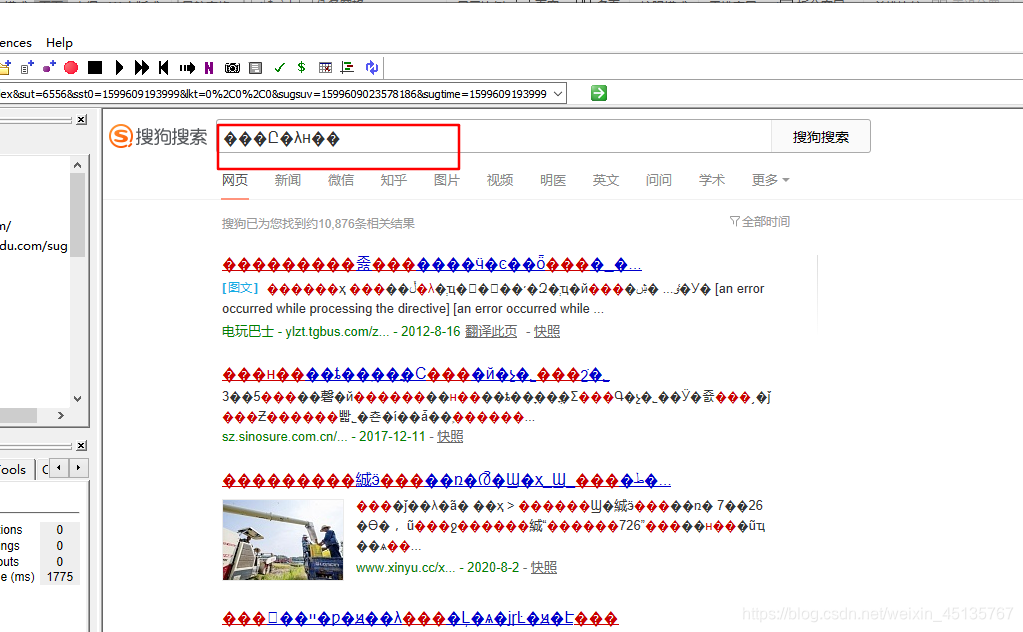Select the 明医 search tab
The width and height of the screenshot is (1023, 632).
tap(553, 180)
